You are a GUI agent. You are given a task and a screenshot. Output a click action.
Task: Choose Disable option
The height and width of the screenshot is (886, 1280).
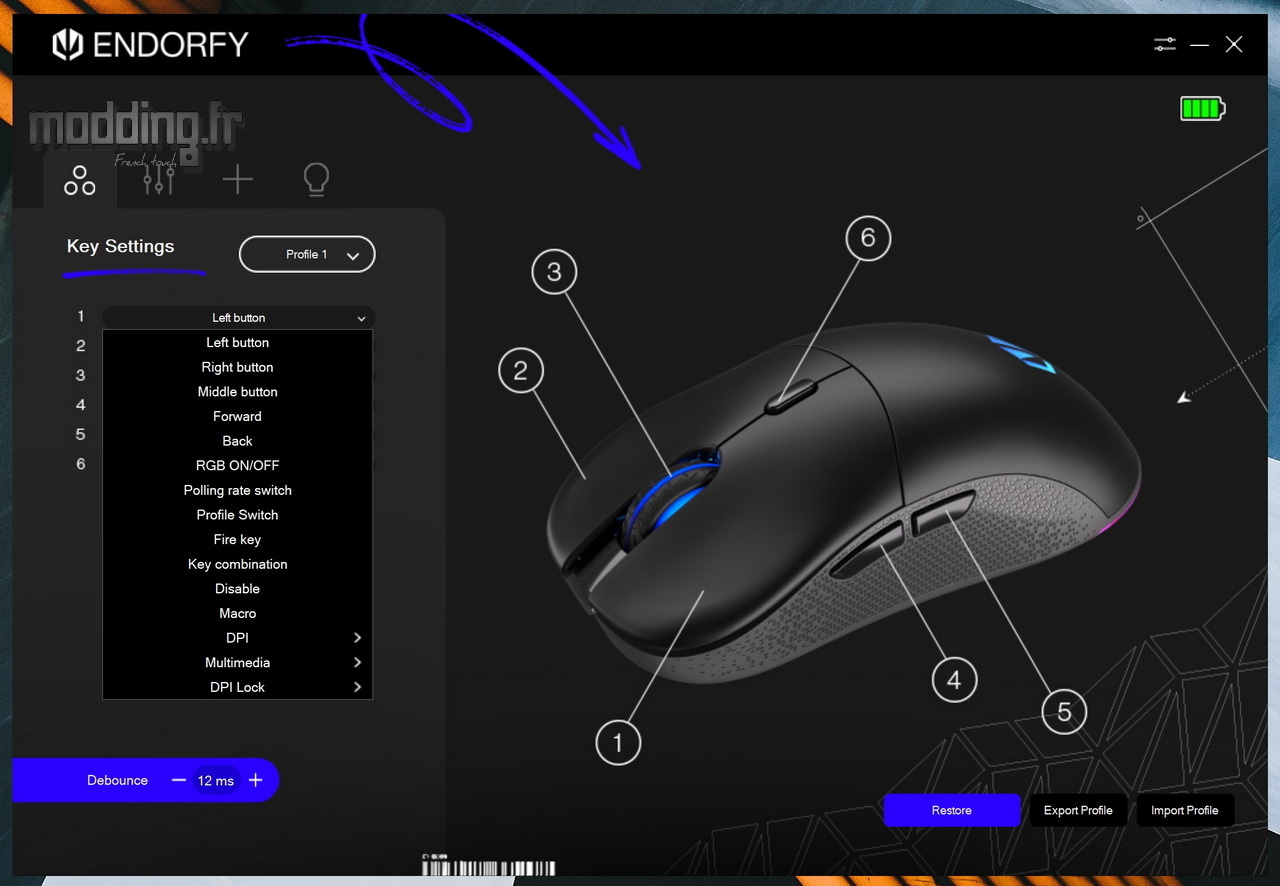238,589
